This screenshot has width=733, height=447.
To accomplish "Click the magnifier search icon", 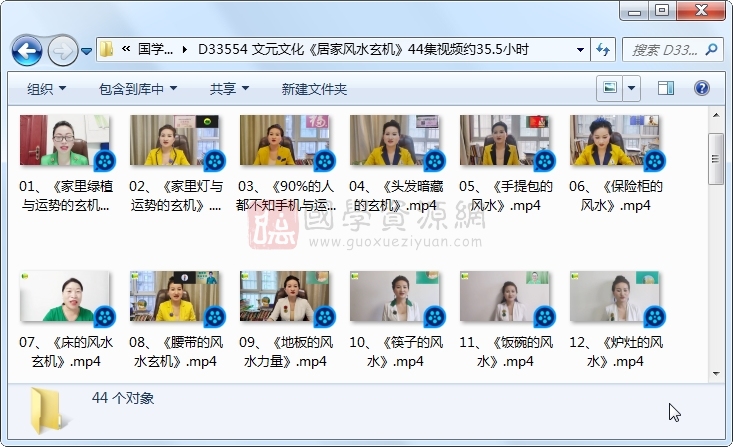I will [711, 49].
